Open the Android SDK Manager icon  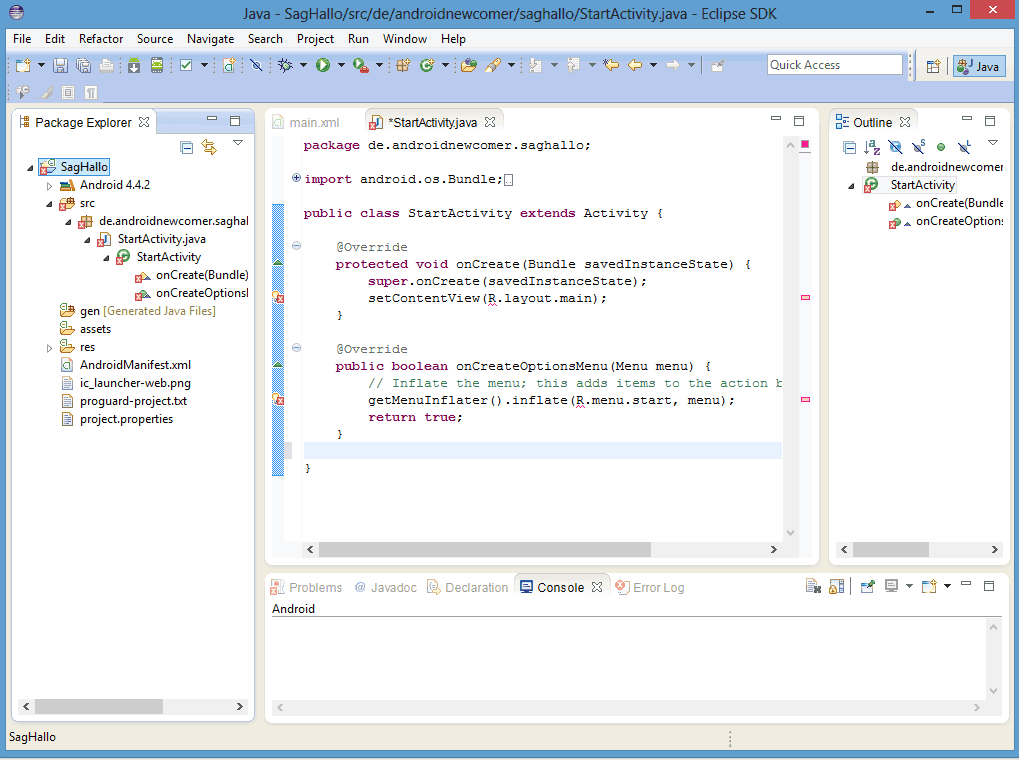[134, 65]
